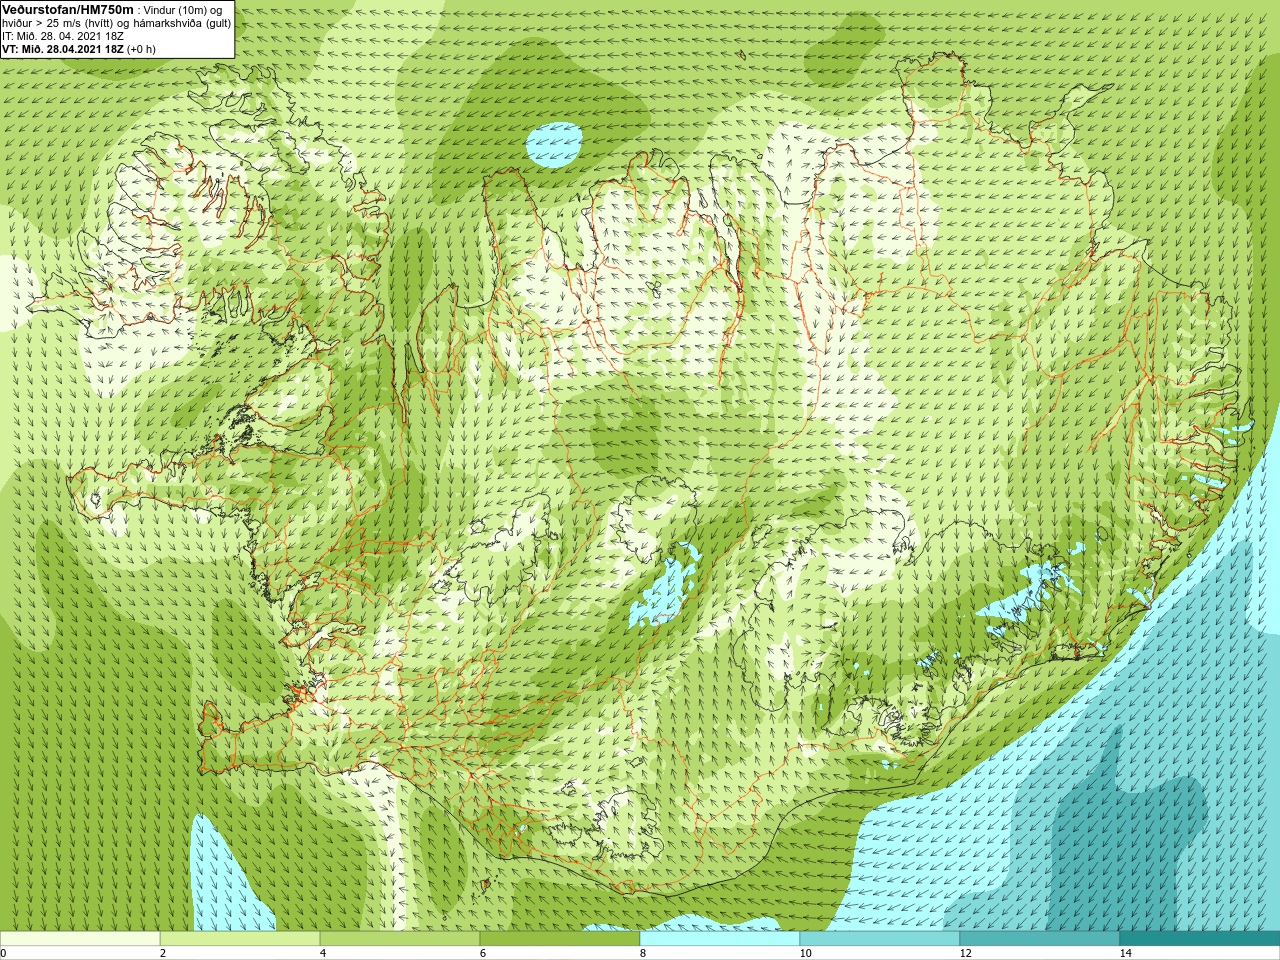The image size is (1280, 960).
Task: Click the 2–4 m/s light green legend color
Action: (240, 939)
